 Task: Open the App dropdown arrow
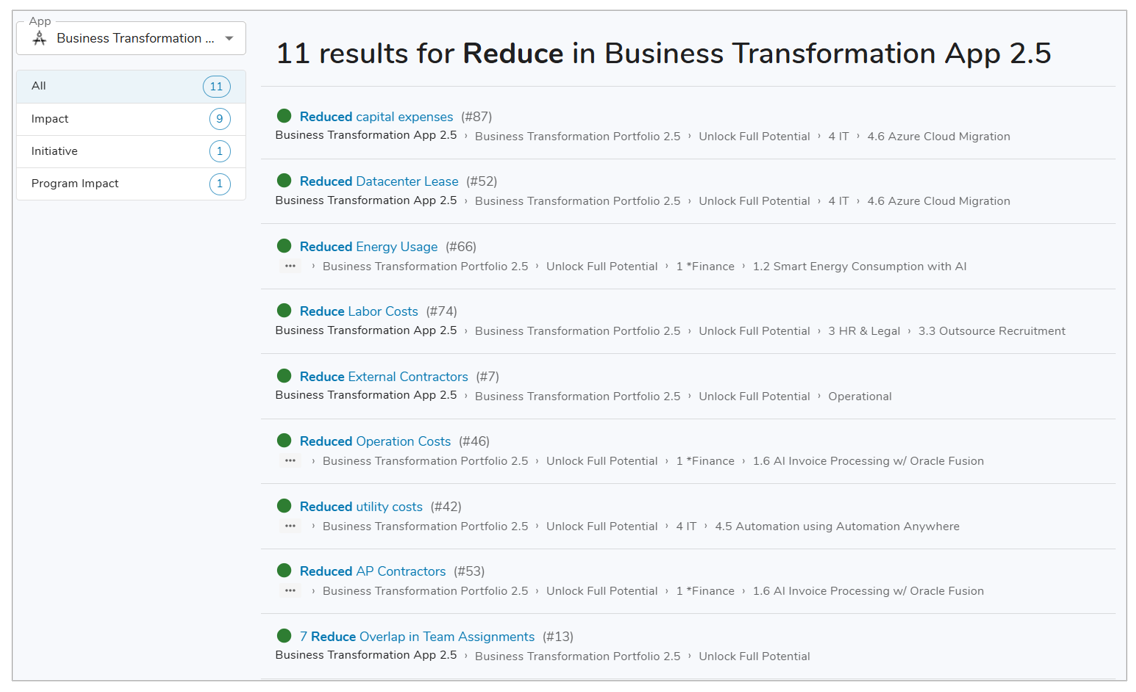coord(229,39)
